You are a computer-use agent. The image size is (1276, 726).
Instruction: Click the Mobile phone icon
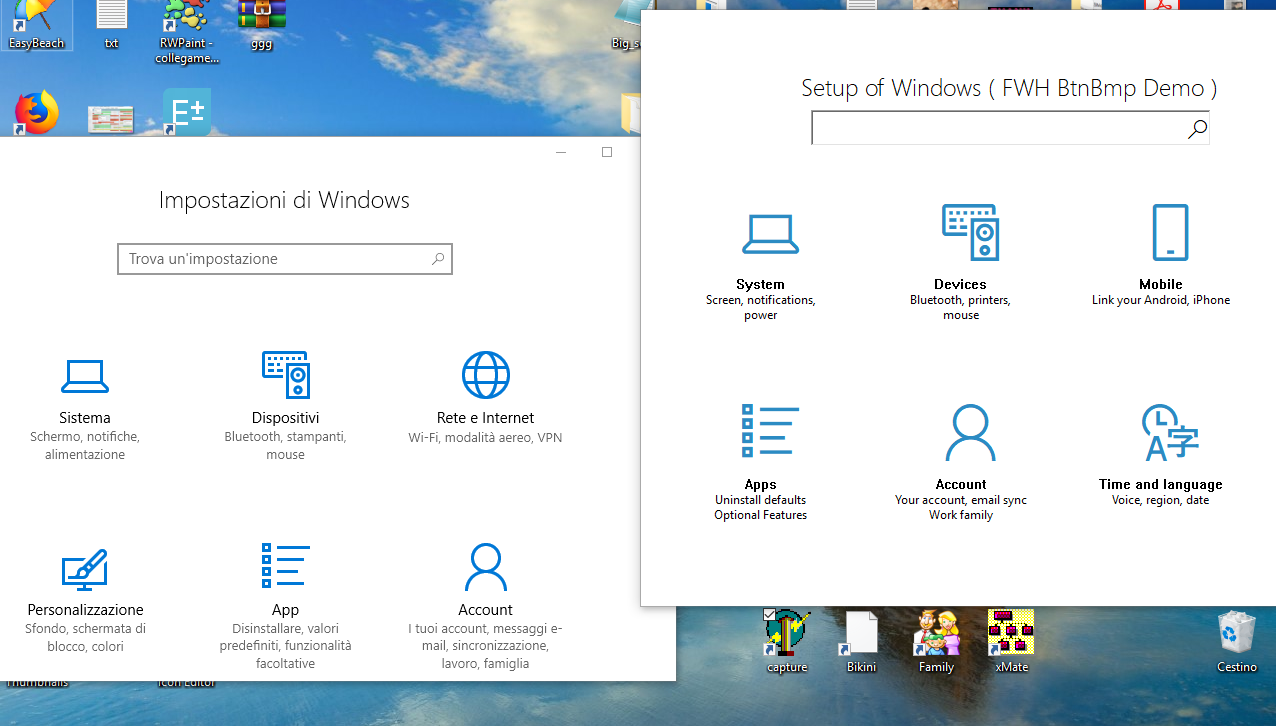click(x=1170, y=233)
